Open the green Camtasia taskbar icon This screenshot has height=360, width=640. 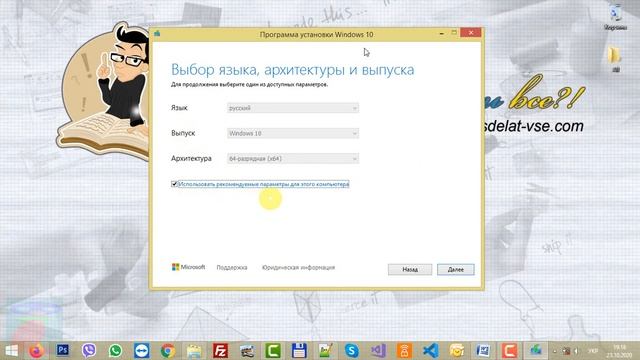(273, 351)
